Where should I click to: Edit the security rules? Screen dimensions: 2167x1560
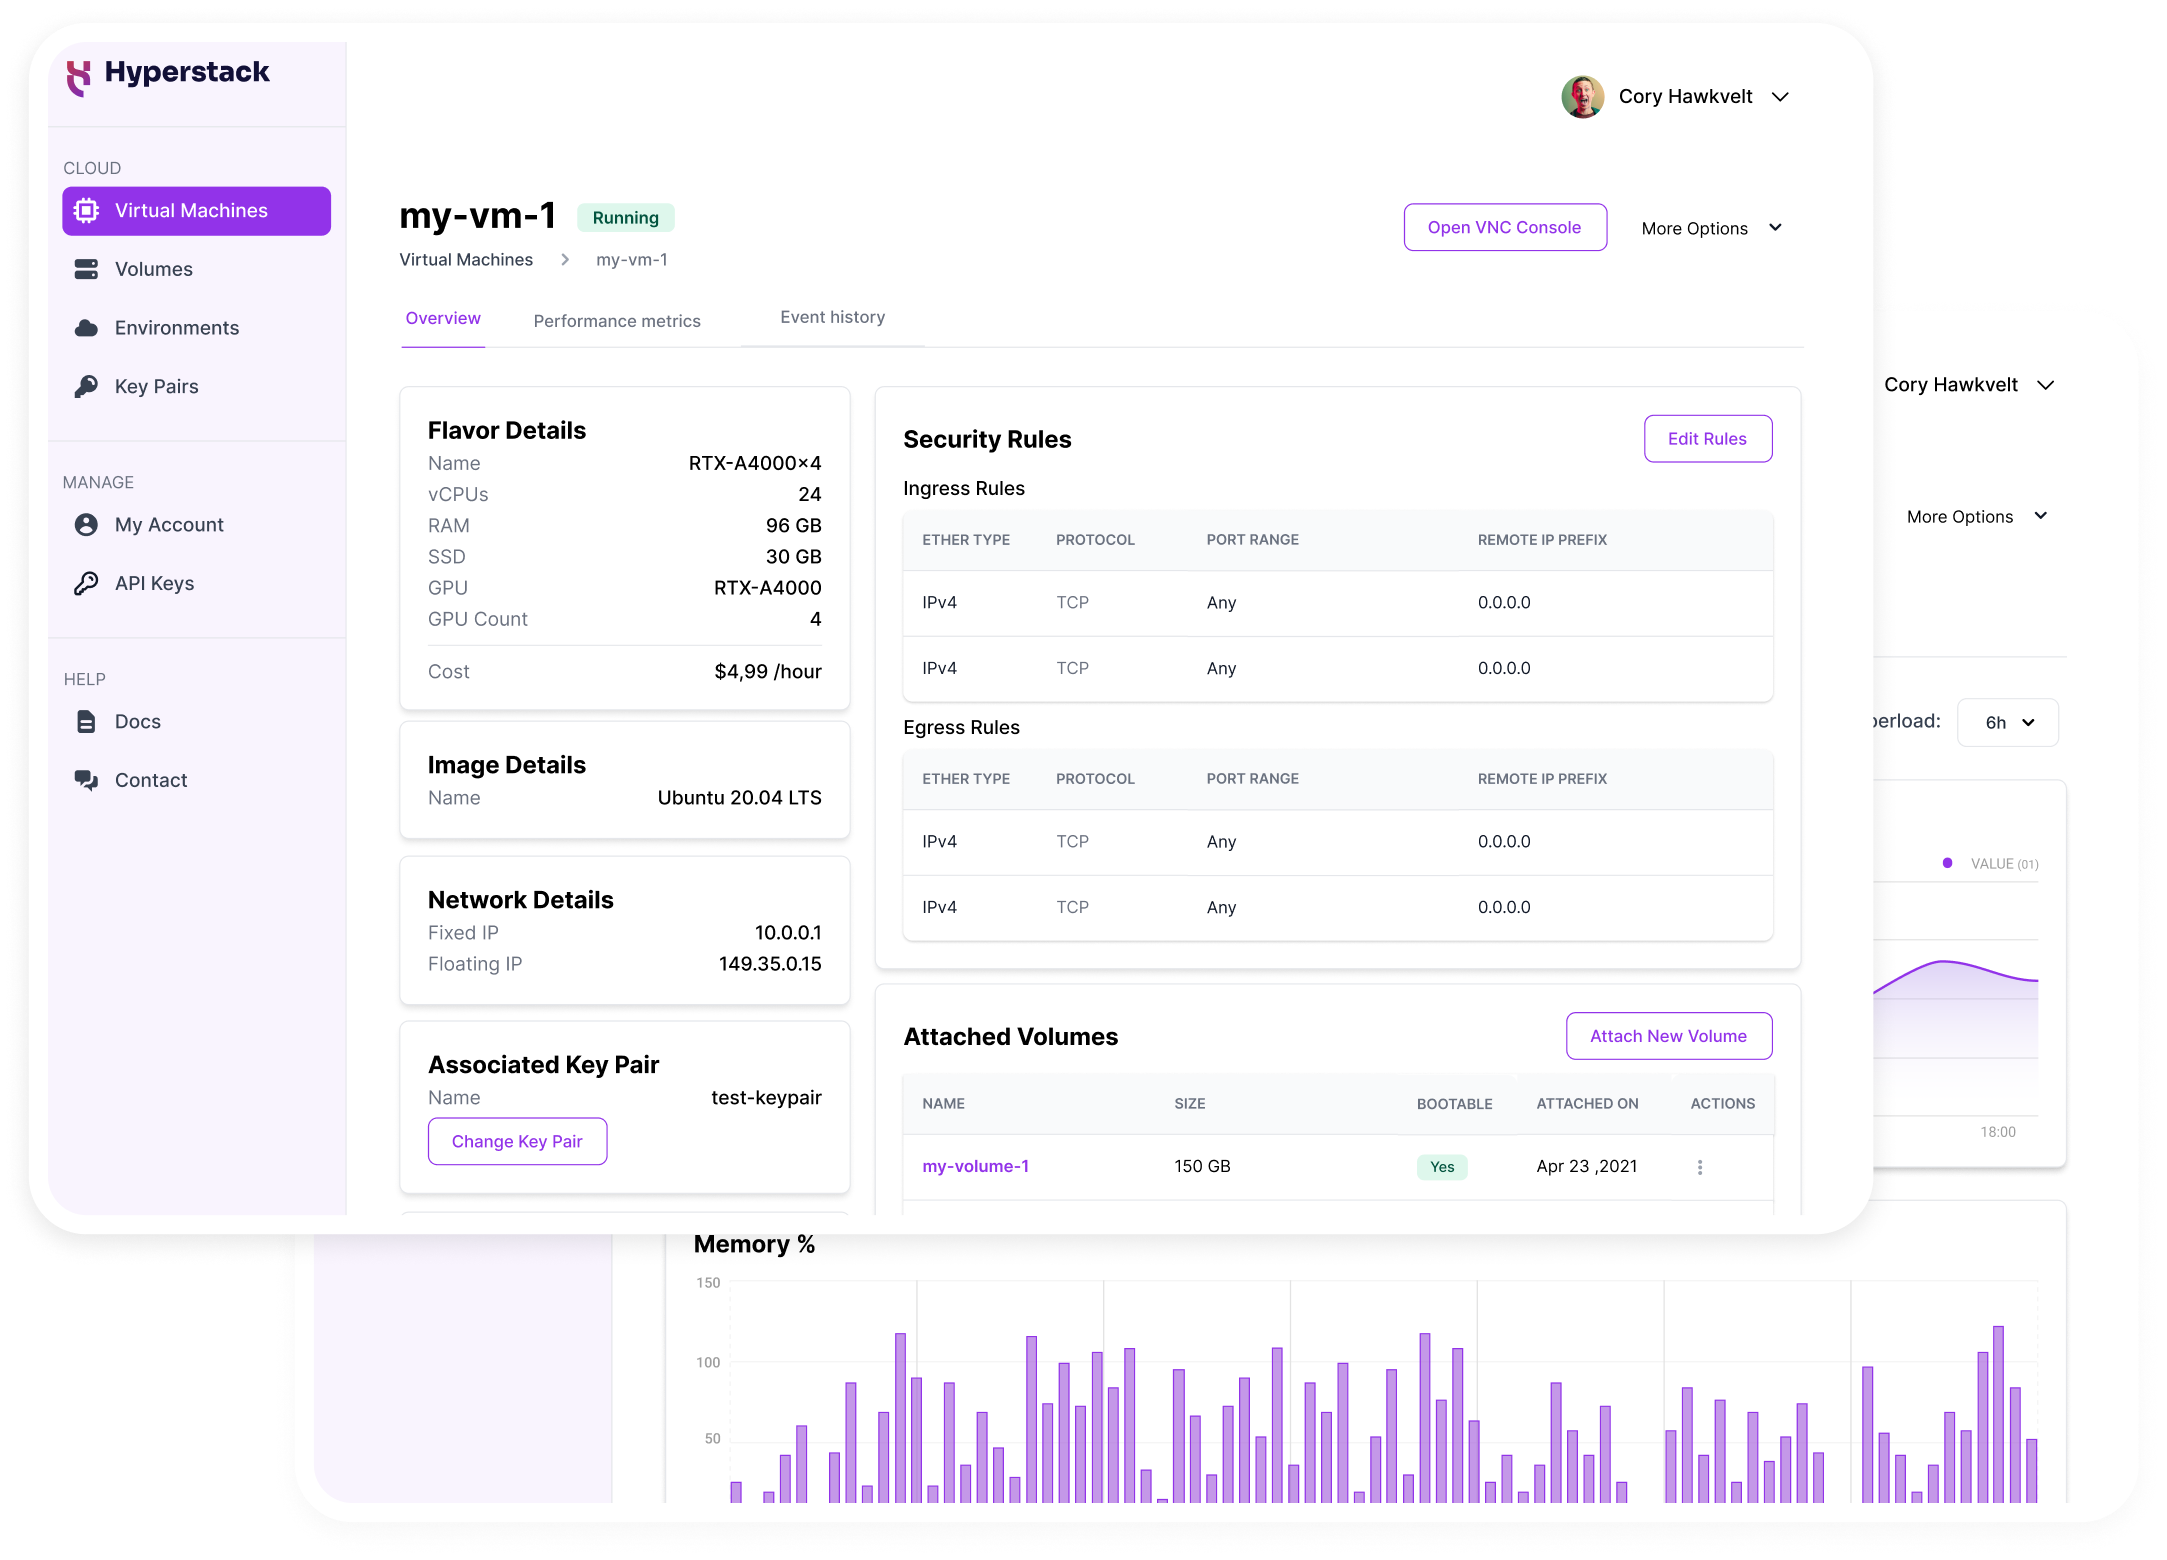1707,438
